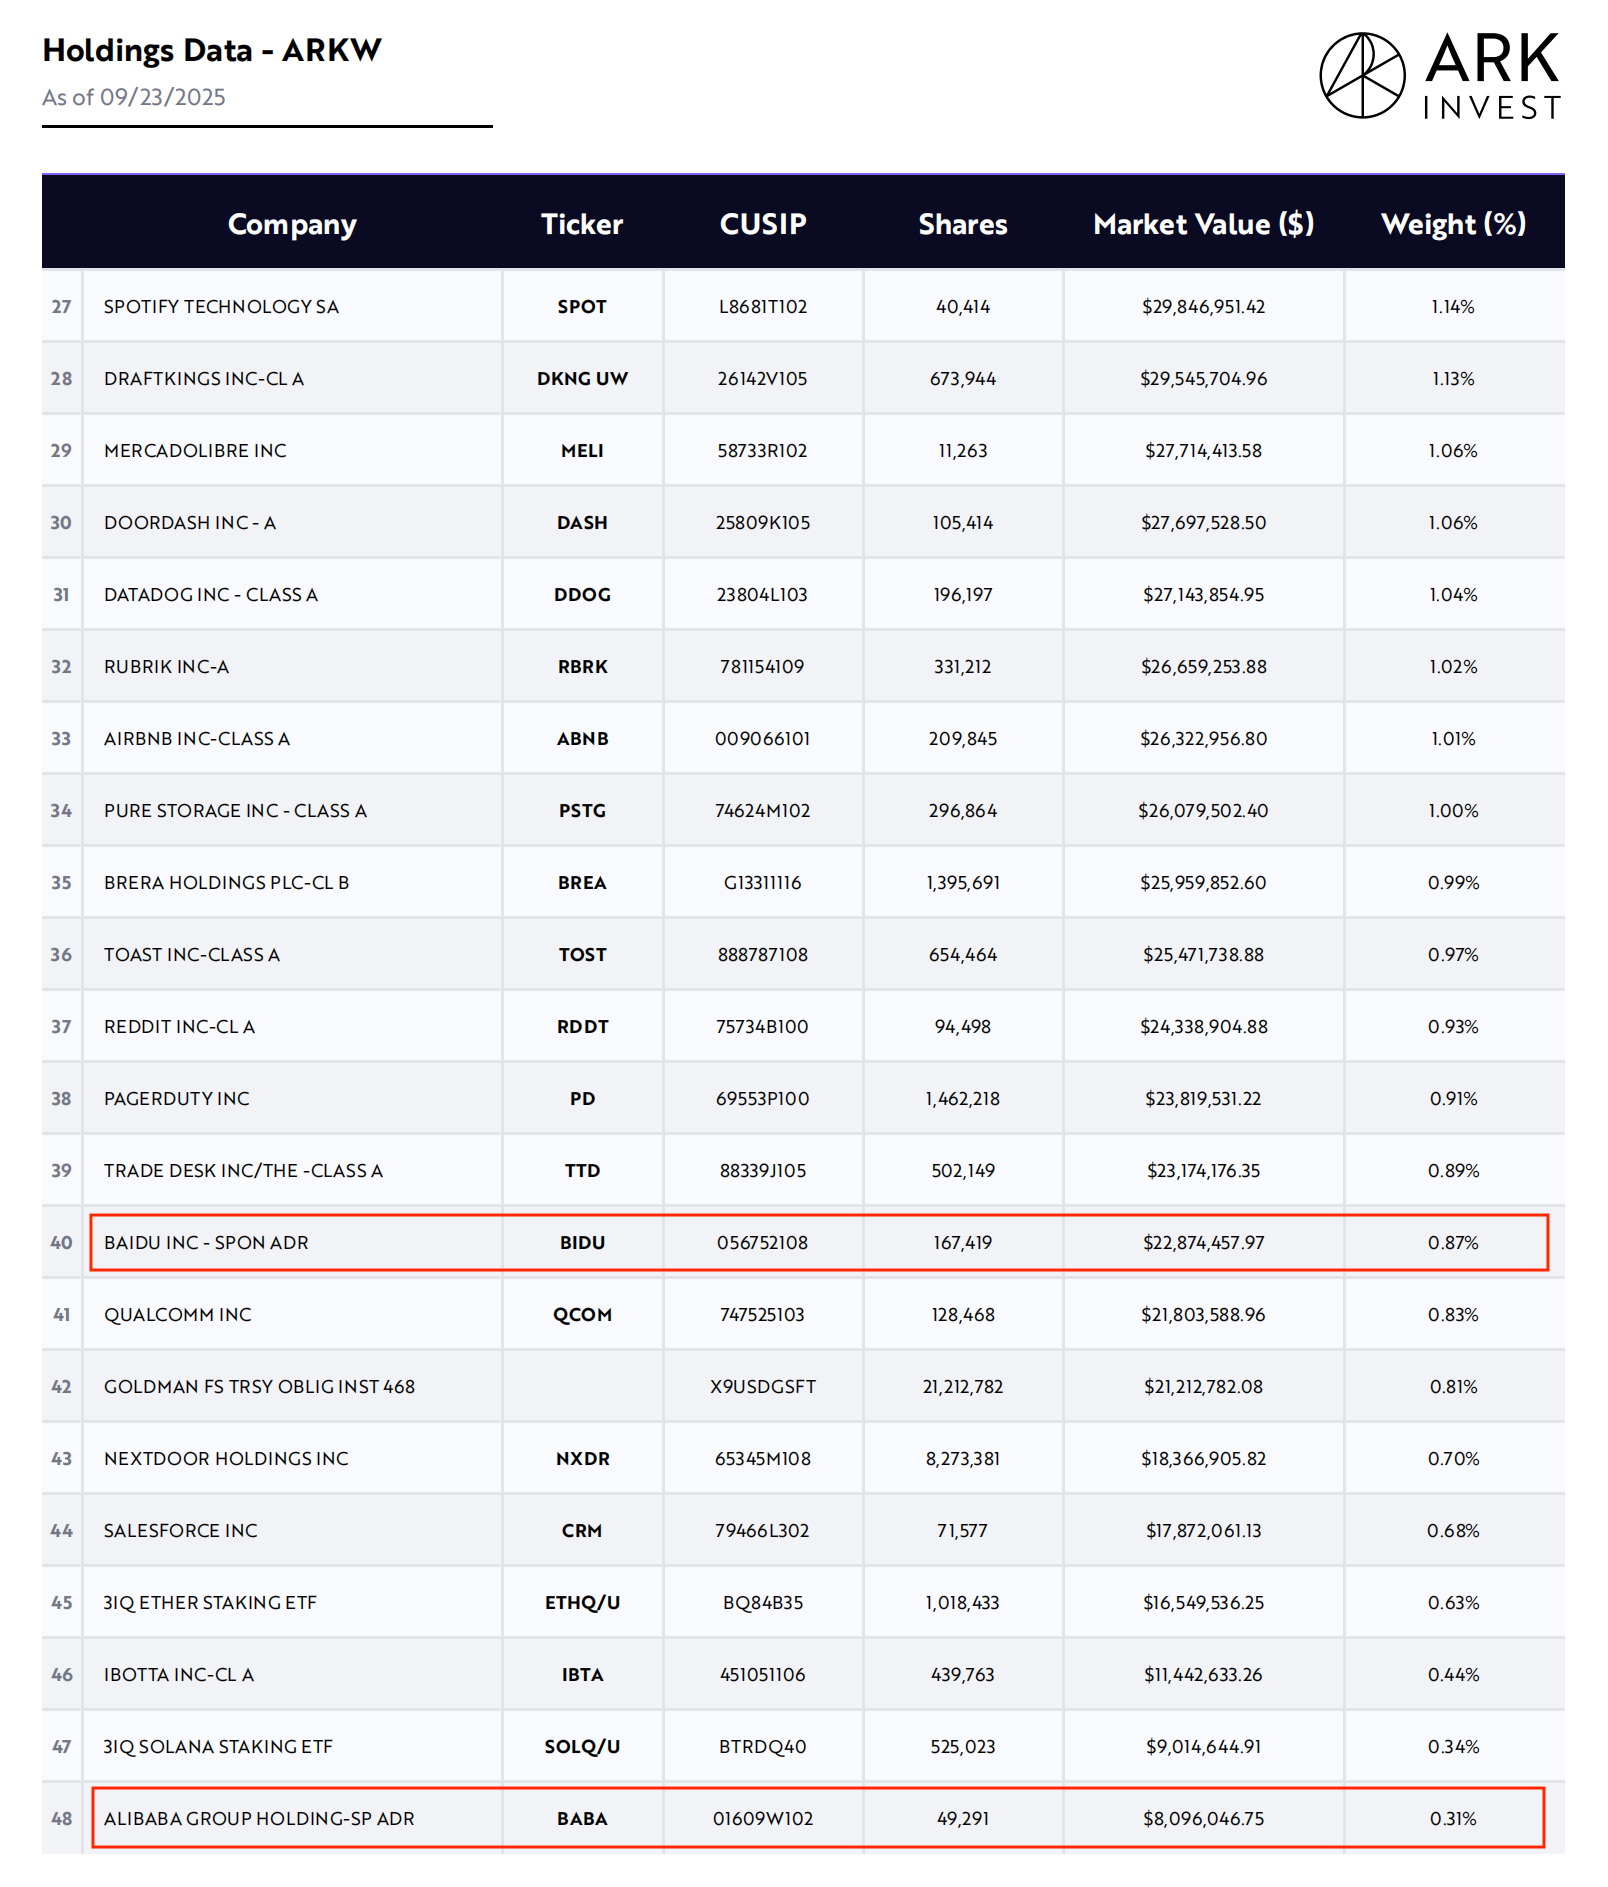Select CUSIP X9USDGSFT
This screenshot has height=1887, width=1608.
[x=763, y=1387]
